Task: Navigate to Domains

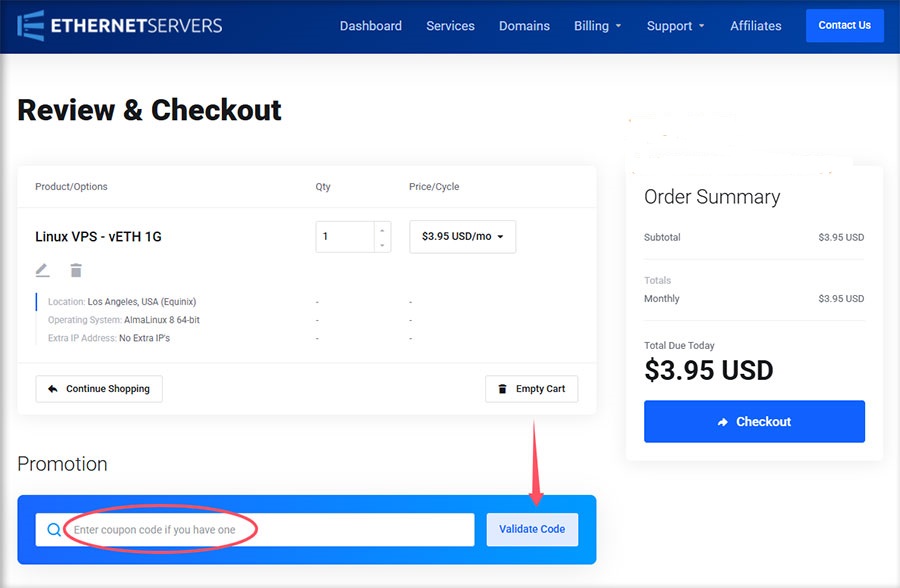Action: point(524,26)
